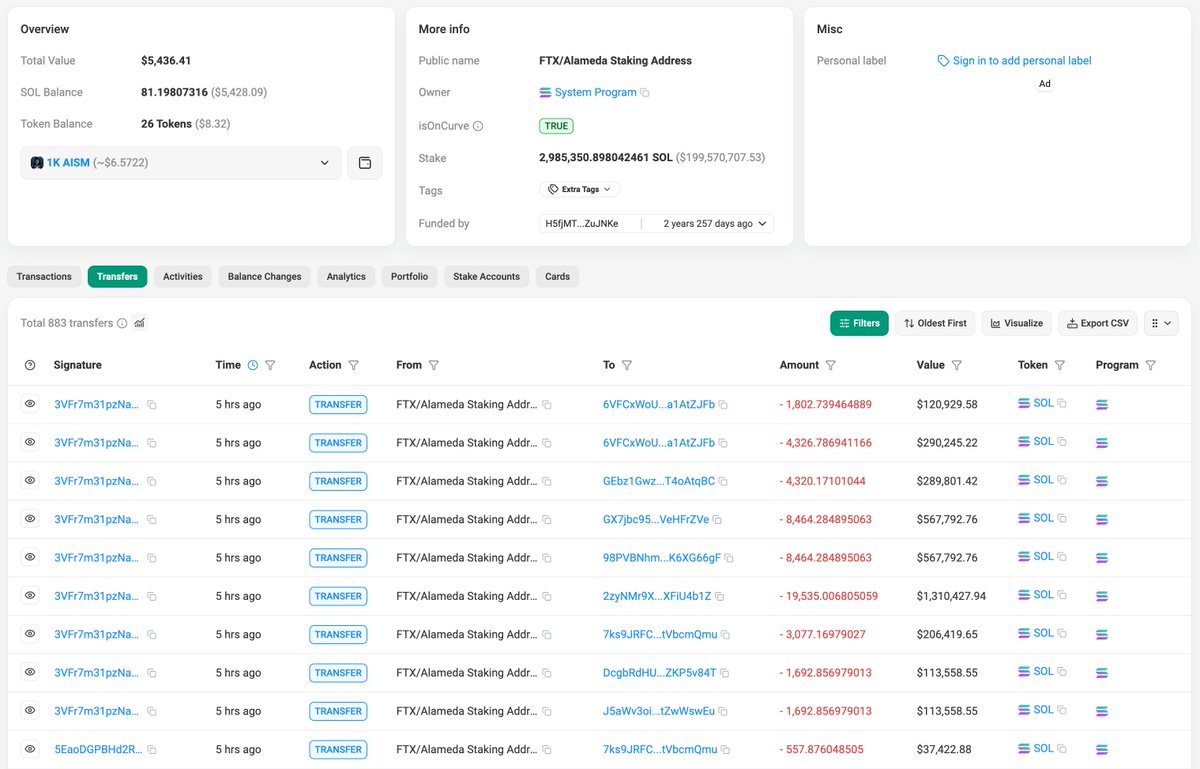Copy the GEbz1Gwz...T4oAtqBC address
The height and width of the screenshot is (769, 1200).
pyautogui.click(x=725, y=481)
